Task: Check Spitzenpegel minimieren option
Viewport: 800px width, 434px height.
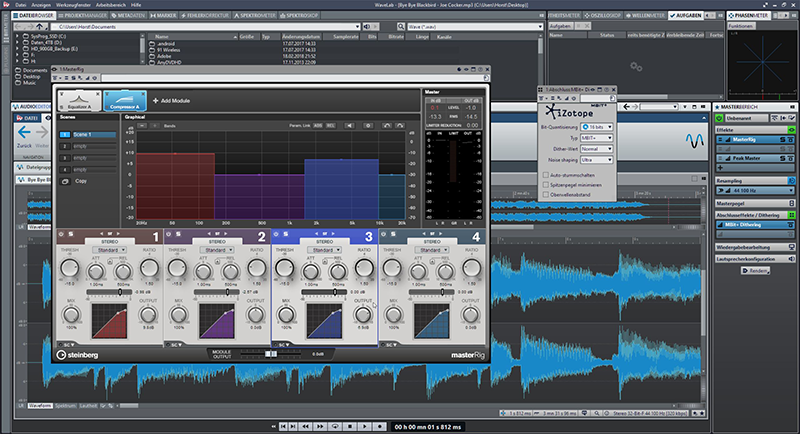Action: (546, 185)
